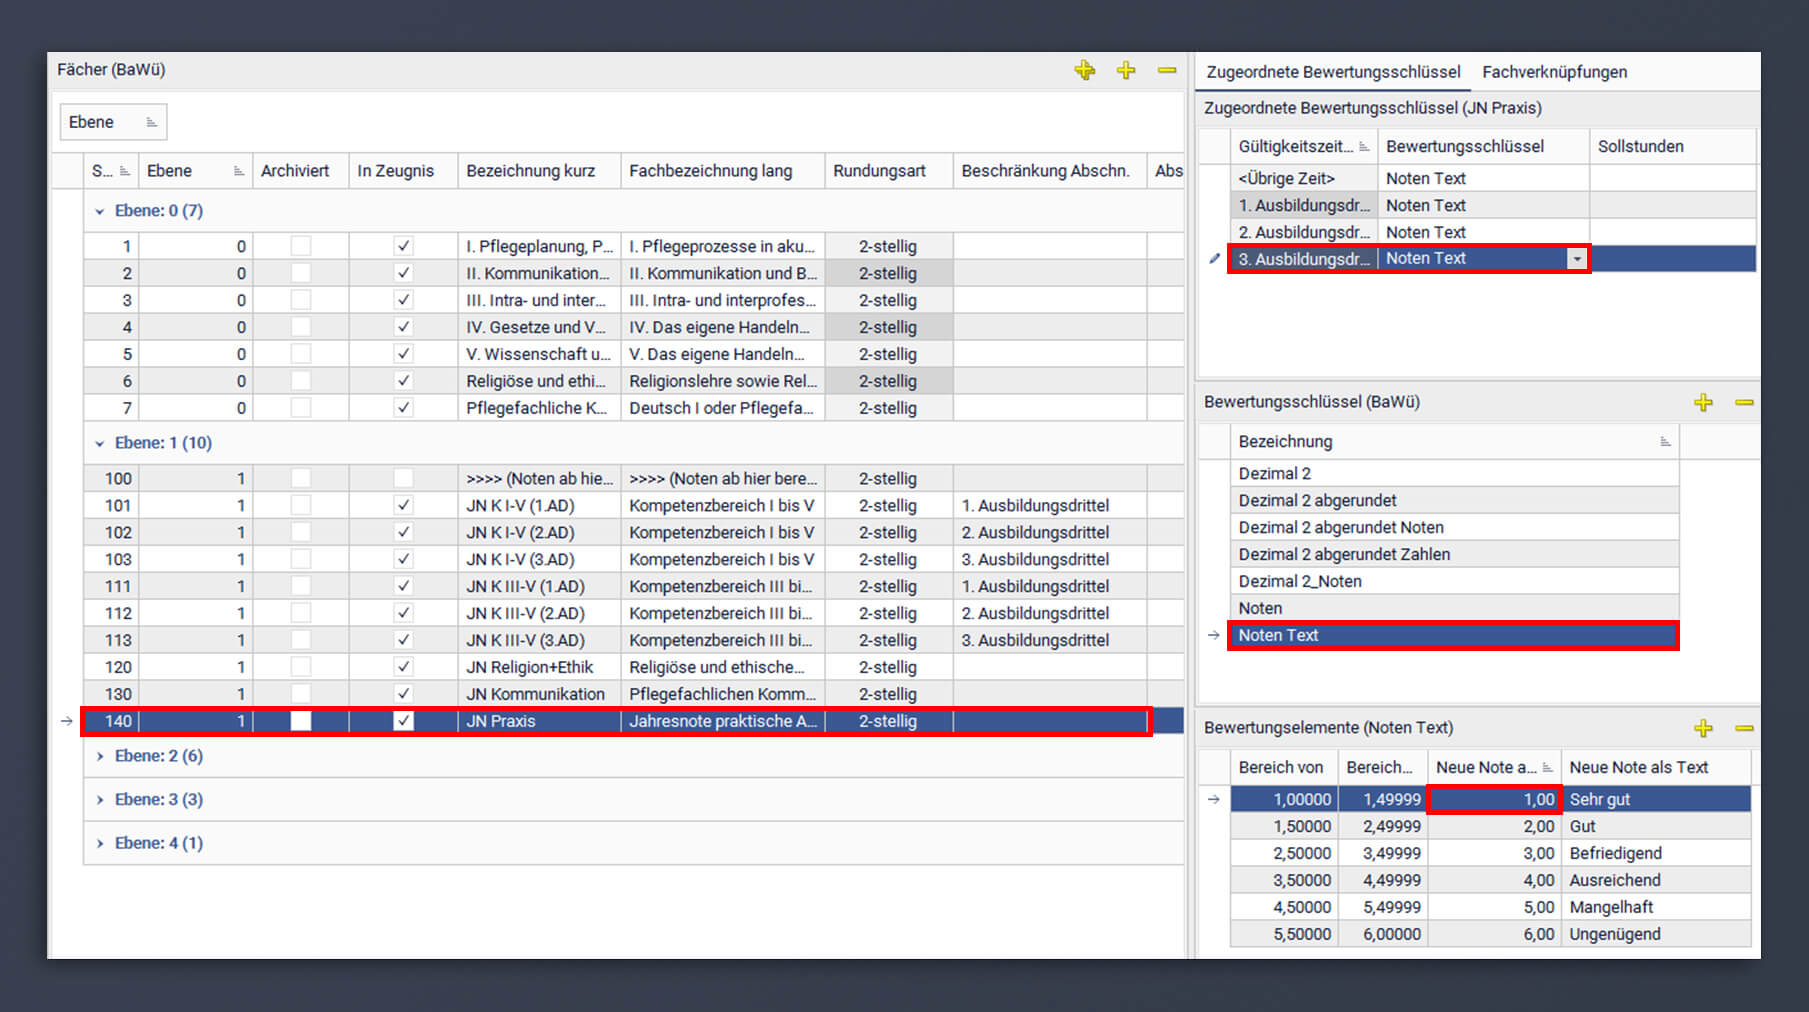This screenshot has height=1012, width=1809.
Task: Expand the Ebene: 4 (1) group
Action: 99,844
